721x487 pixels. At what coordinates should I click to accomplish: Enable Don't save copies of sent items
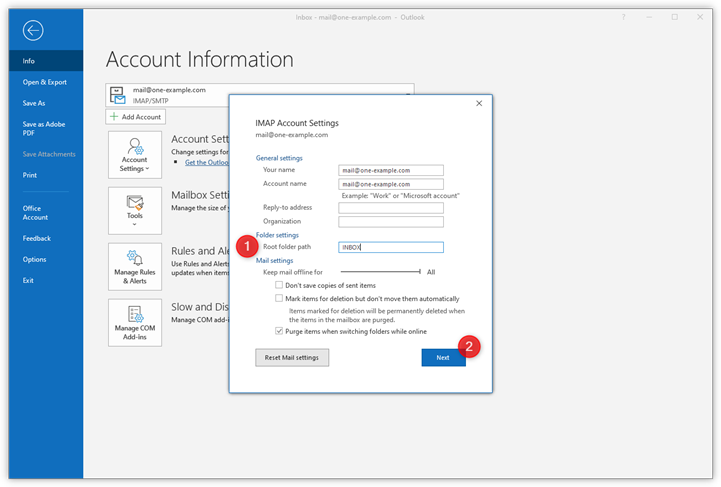(279, 285)
